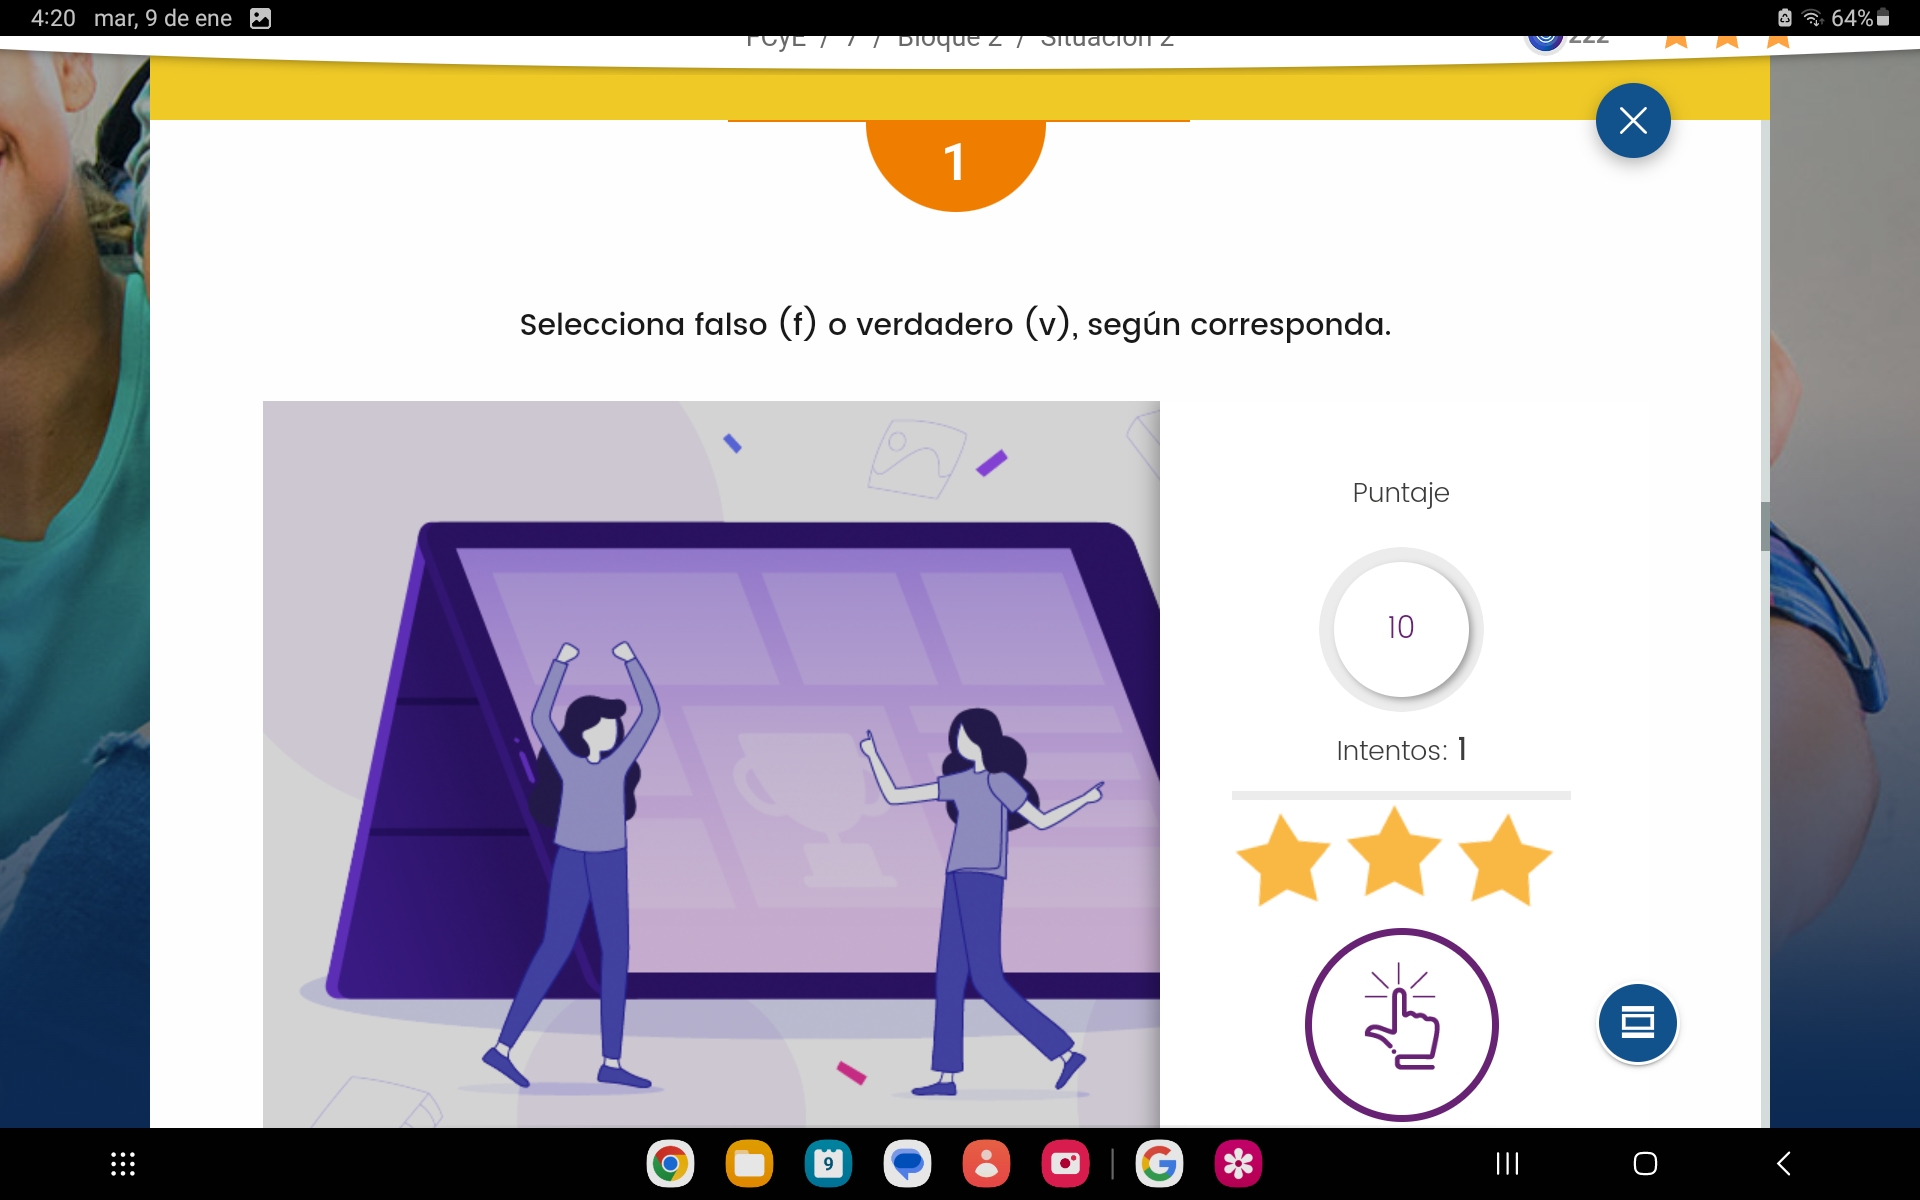Open the app drawer grid icon
This screenshot has height=1200, width=1920.
tap(123, 1164)
